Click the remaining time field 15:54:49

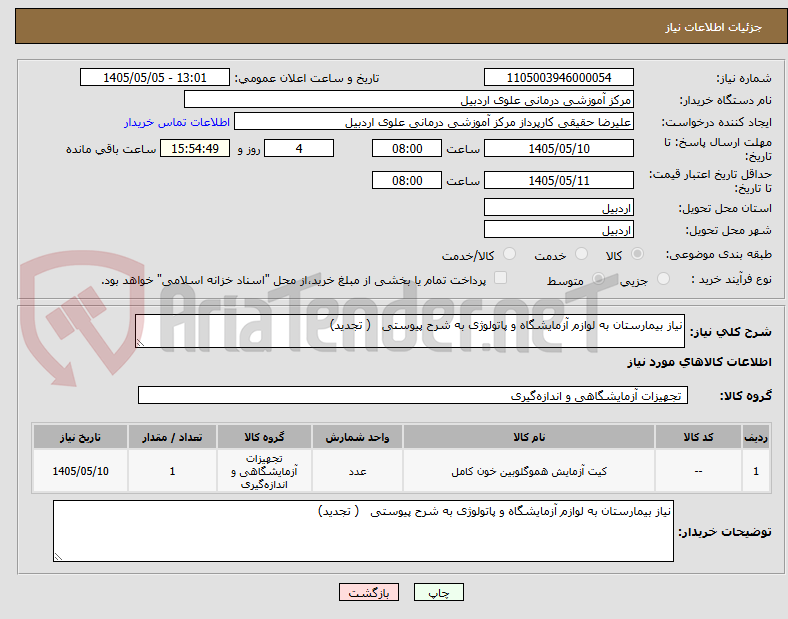coord(195,148)
